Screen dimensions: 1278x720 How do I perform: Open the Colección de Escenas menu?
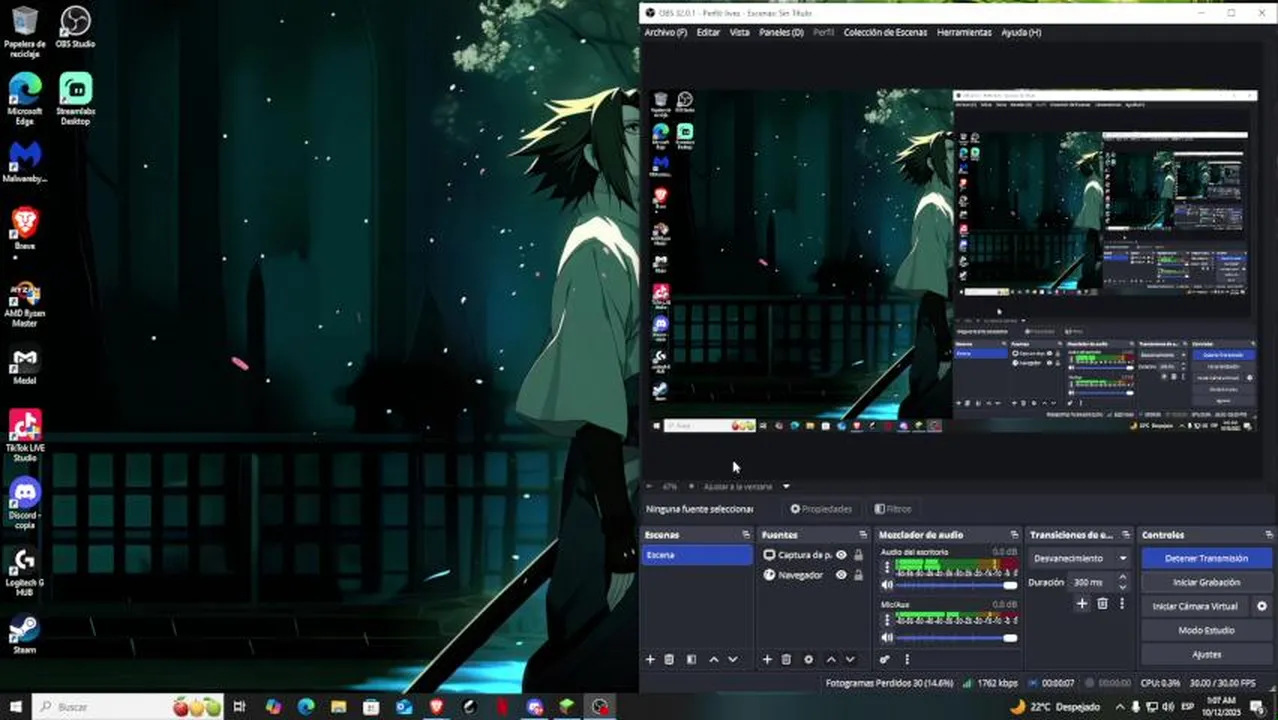point(885,32)
